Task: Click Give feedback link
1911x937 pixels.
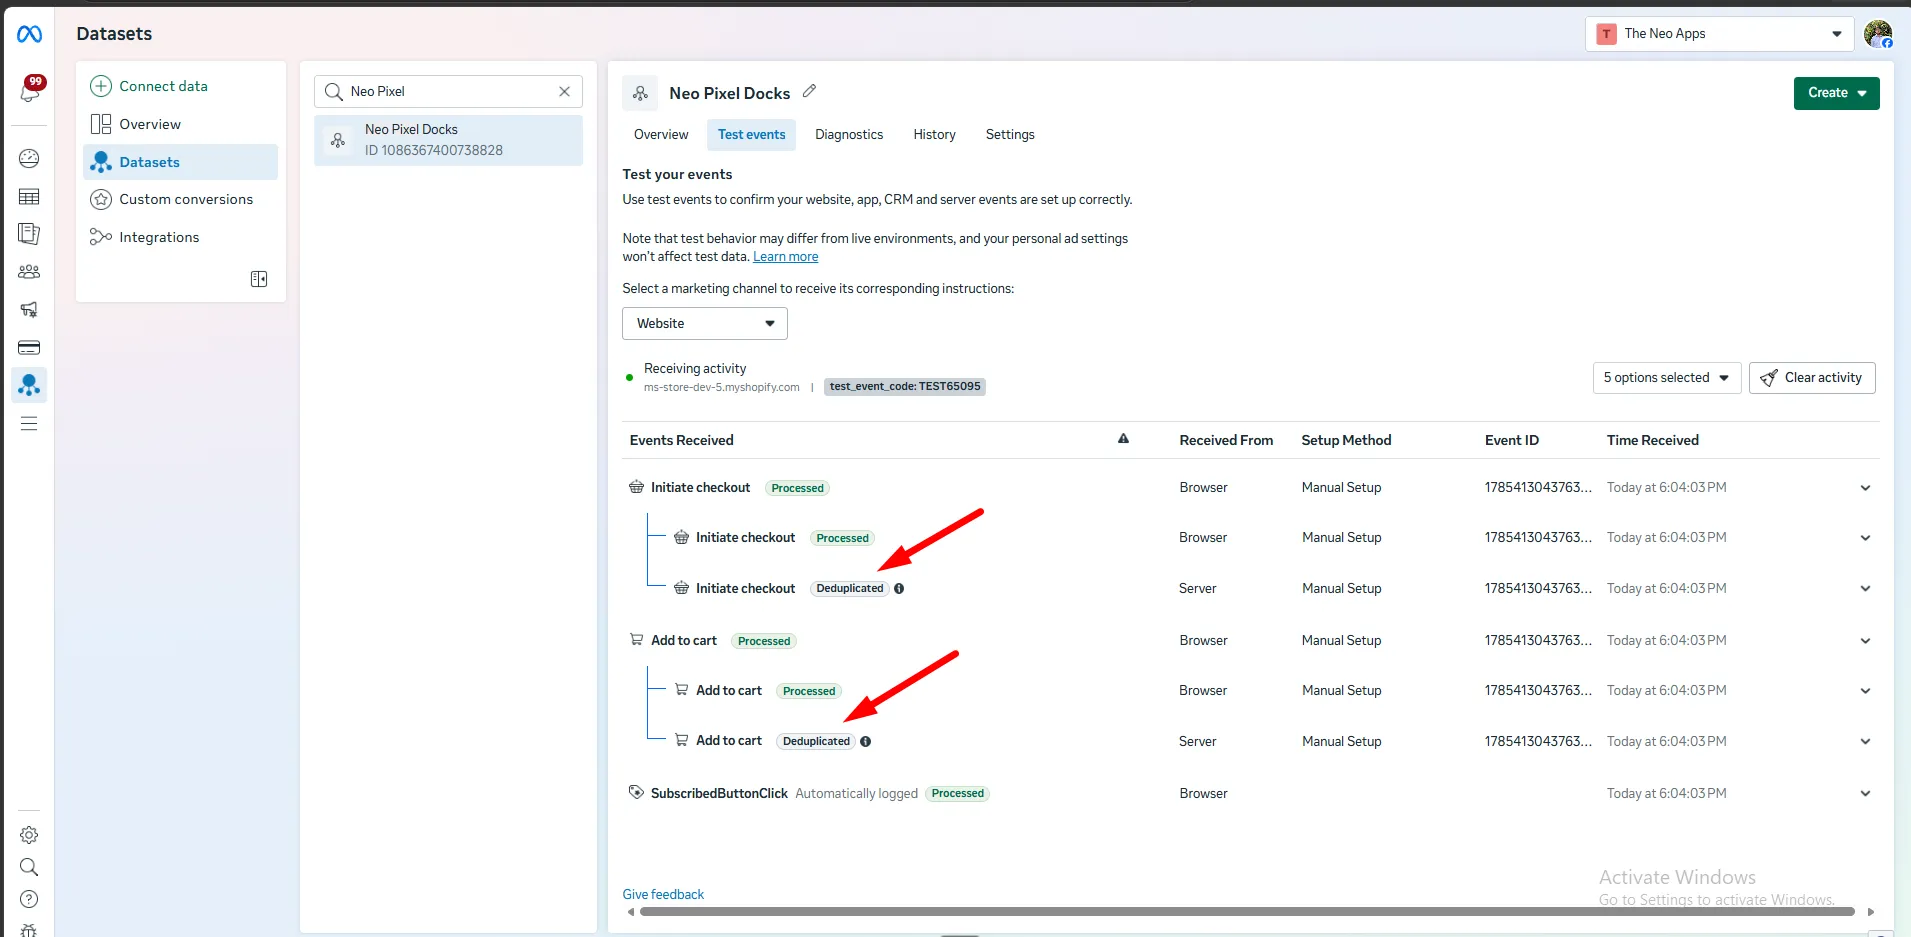Action: (x=663, y=894)
